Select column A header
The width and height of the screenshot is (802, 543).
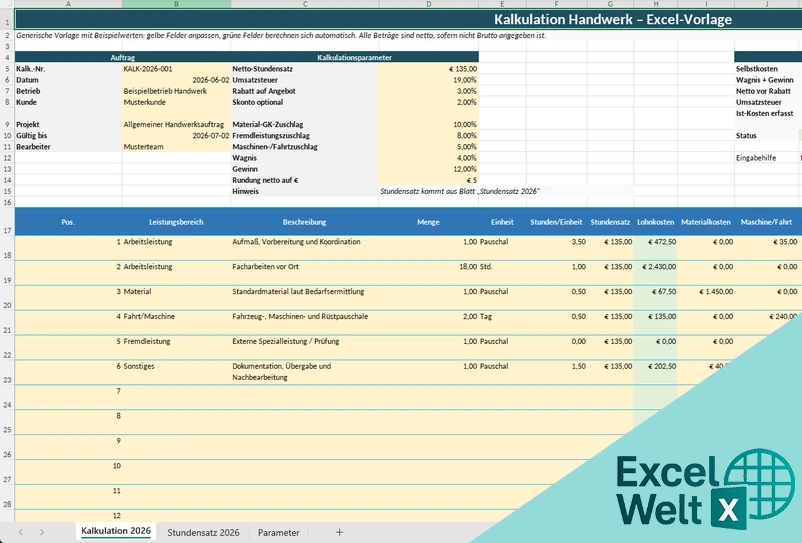click(x=69, y=4)
